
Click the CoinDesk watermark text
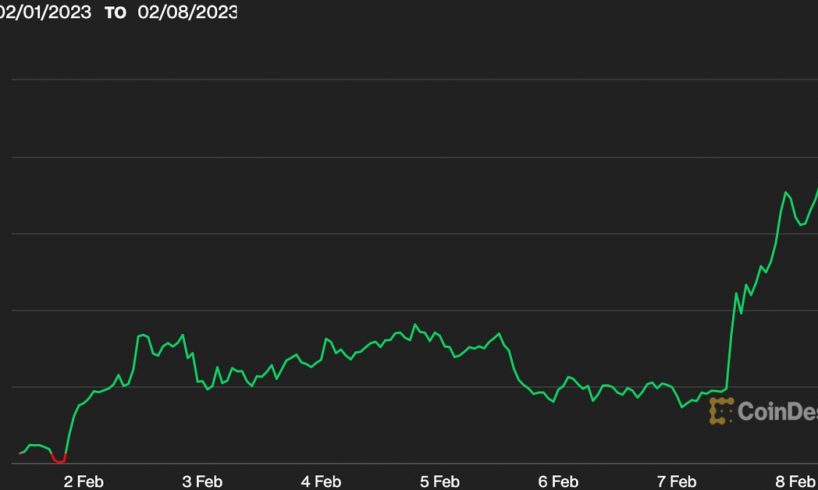tap(777, 410)
